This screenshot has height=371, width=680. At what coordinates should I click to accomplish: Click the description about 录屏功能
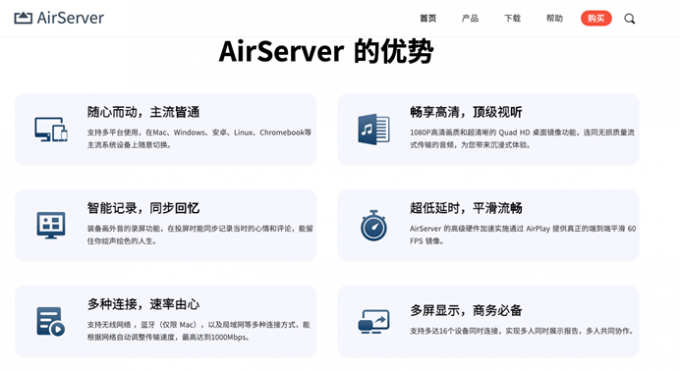pyautogui.click(x=200, y=234)
